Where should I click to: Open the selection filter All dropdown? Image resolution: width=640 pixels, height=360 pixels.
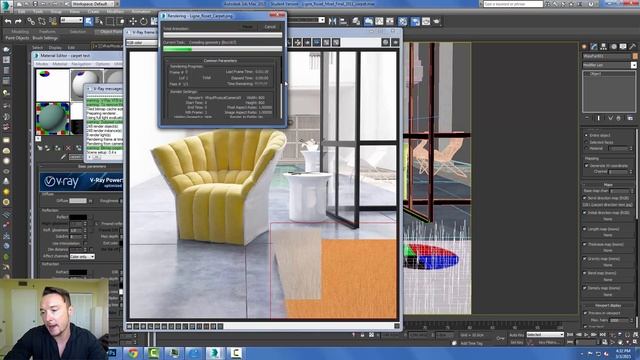pyautogui.click(x=71, y=20)
